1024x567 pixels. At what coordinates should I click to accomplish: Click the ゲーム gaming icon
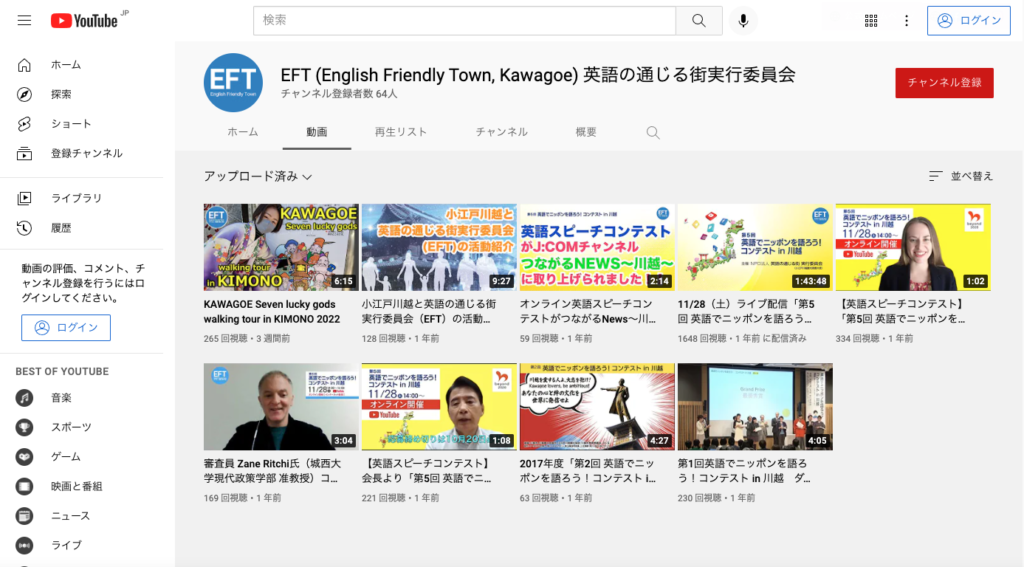(24, 457)
